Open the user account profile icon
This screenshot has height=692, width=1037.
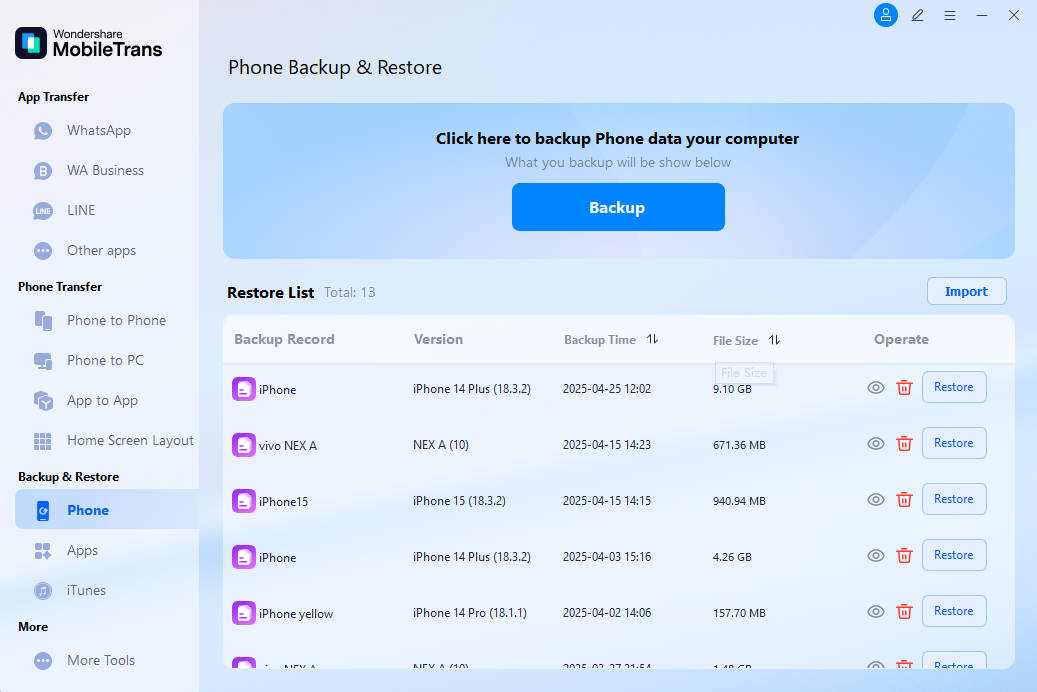[886, 15]
